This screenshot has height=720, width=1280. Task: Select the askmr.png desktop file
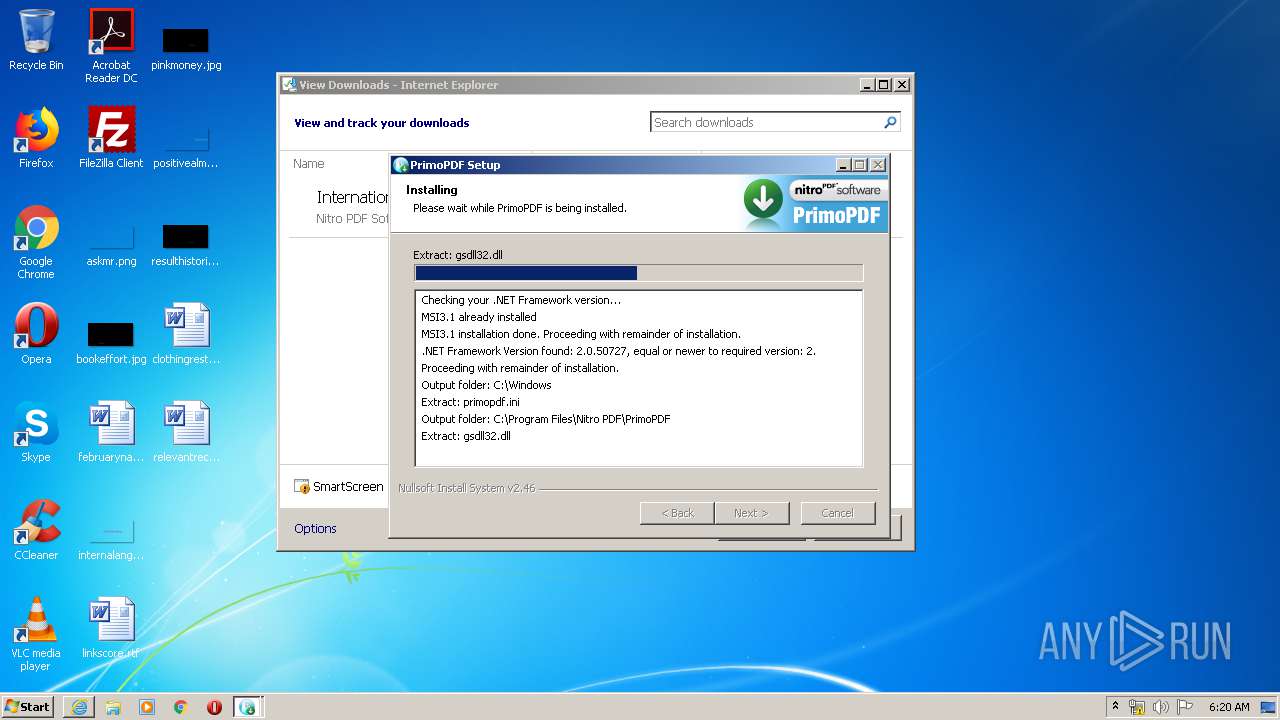111,243
